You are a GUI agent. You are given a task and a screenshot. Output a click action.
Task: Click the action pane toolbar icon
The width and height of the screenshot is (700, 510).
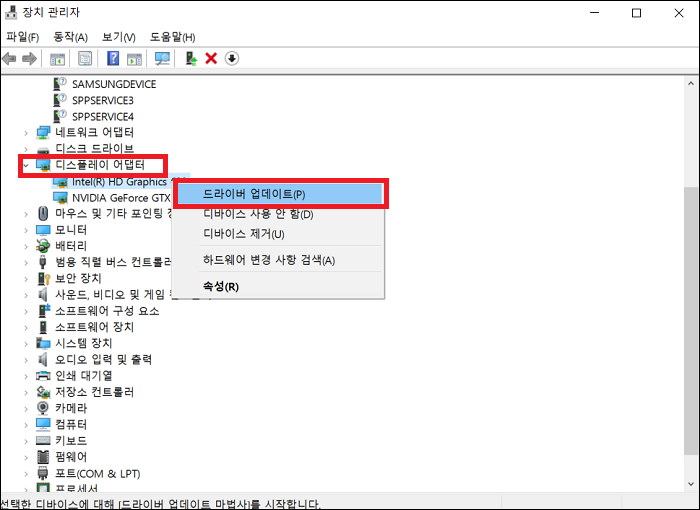tap(134, 59)
